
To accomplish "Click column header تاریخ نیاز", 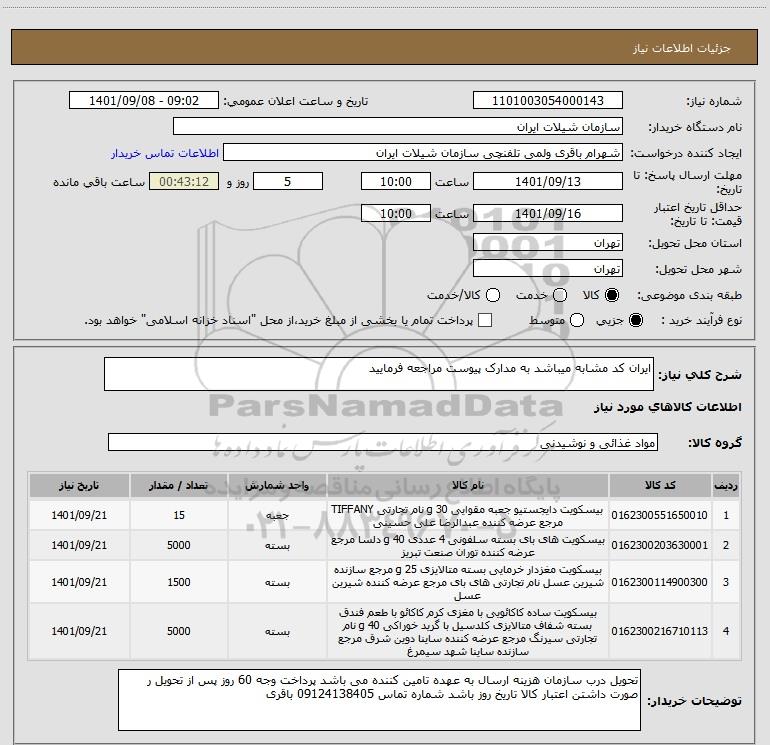I will 79,485.
